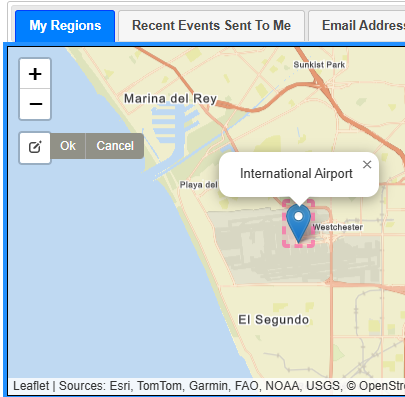Click the Marina del Rey map label
The width and height of the screenshot is (405, 397).
pos(170,99)
